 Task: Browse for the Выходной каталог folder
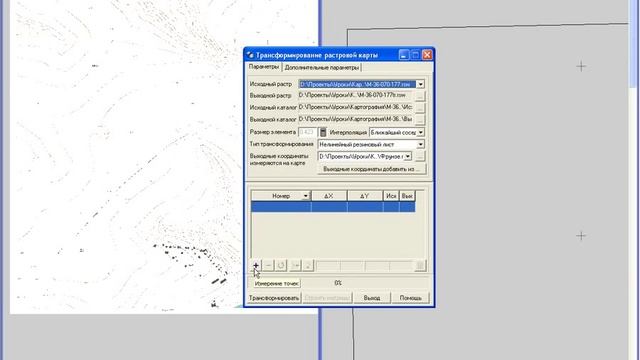(420, 120)
